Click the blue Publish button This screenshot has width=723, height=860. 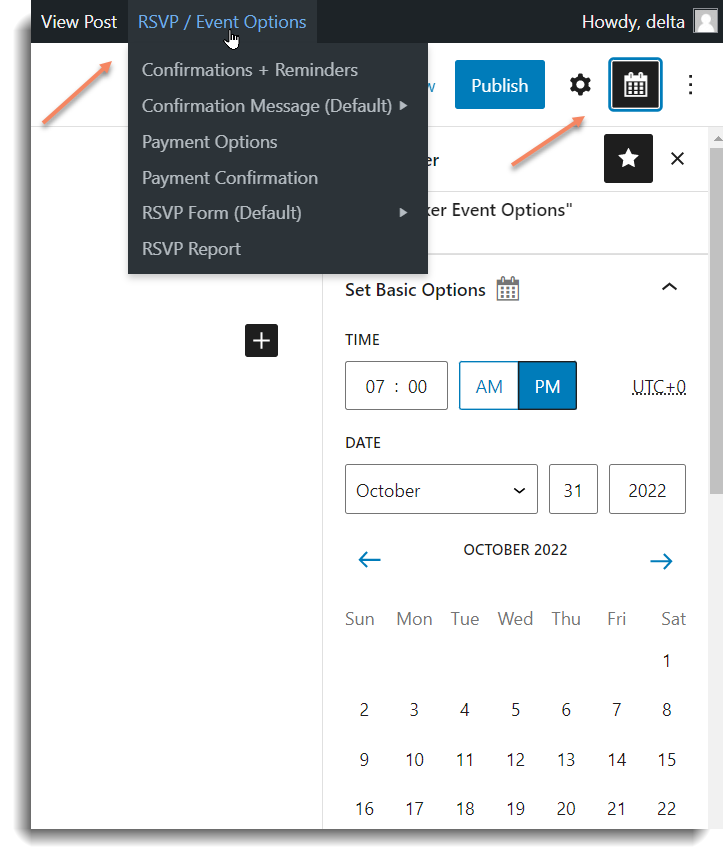coord(499,85)
